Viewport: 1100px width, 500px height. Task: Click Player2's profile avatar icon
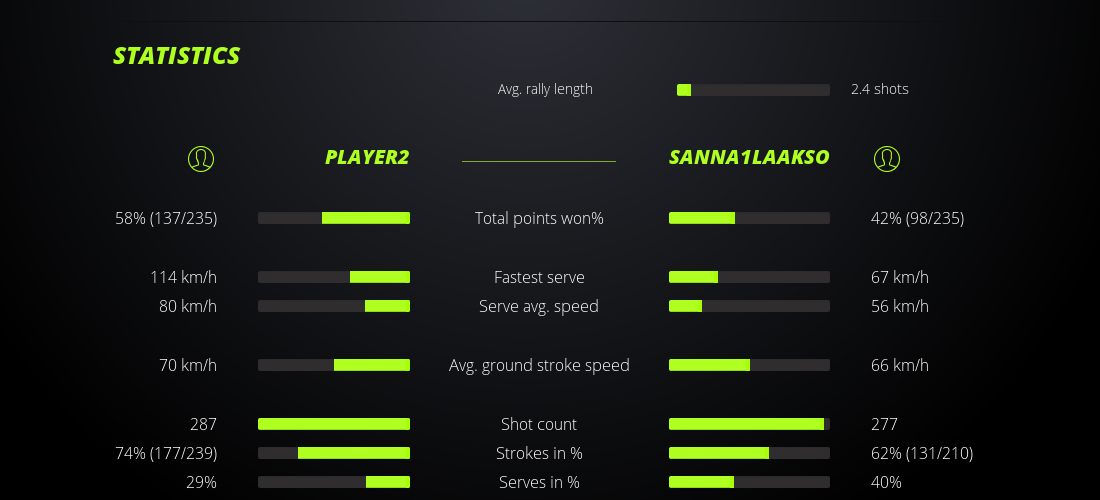click(201, 158)
